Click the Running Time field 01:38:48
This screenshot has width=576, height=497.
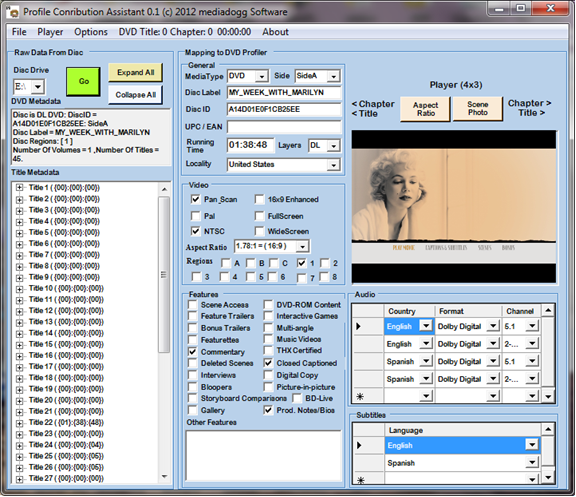point(251,145)
